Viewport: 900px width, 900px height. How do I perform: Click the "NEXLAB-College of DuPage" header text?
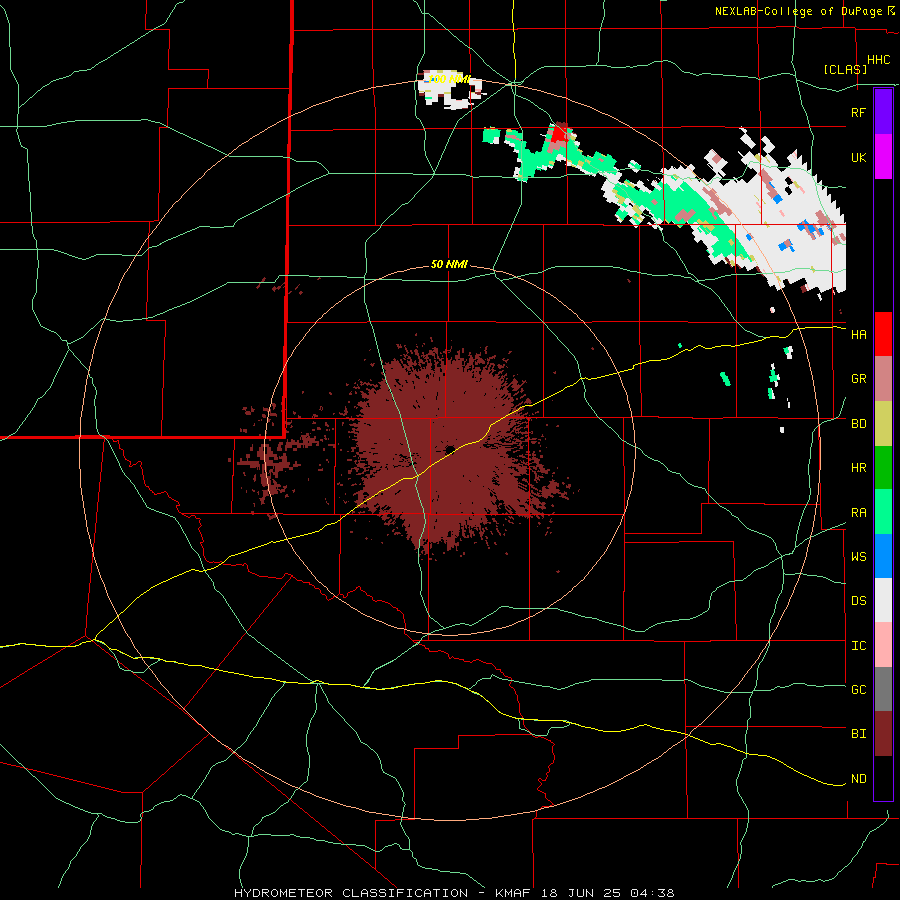click(x=799, y=11)
